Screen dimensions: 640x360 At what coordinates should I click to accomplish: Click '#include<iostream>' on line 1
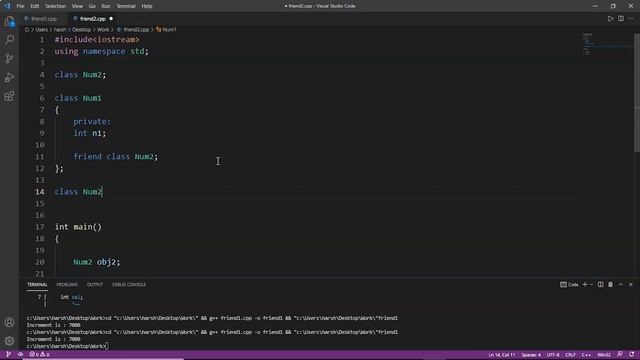click(97, 40)
